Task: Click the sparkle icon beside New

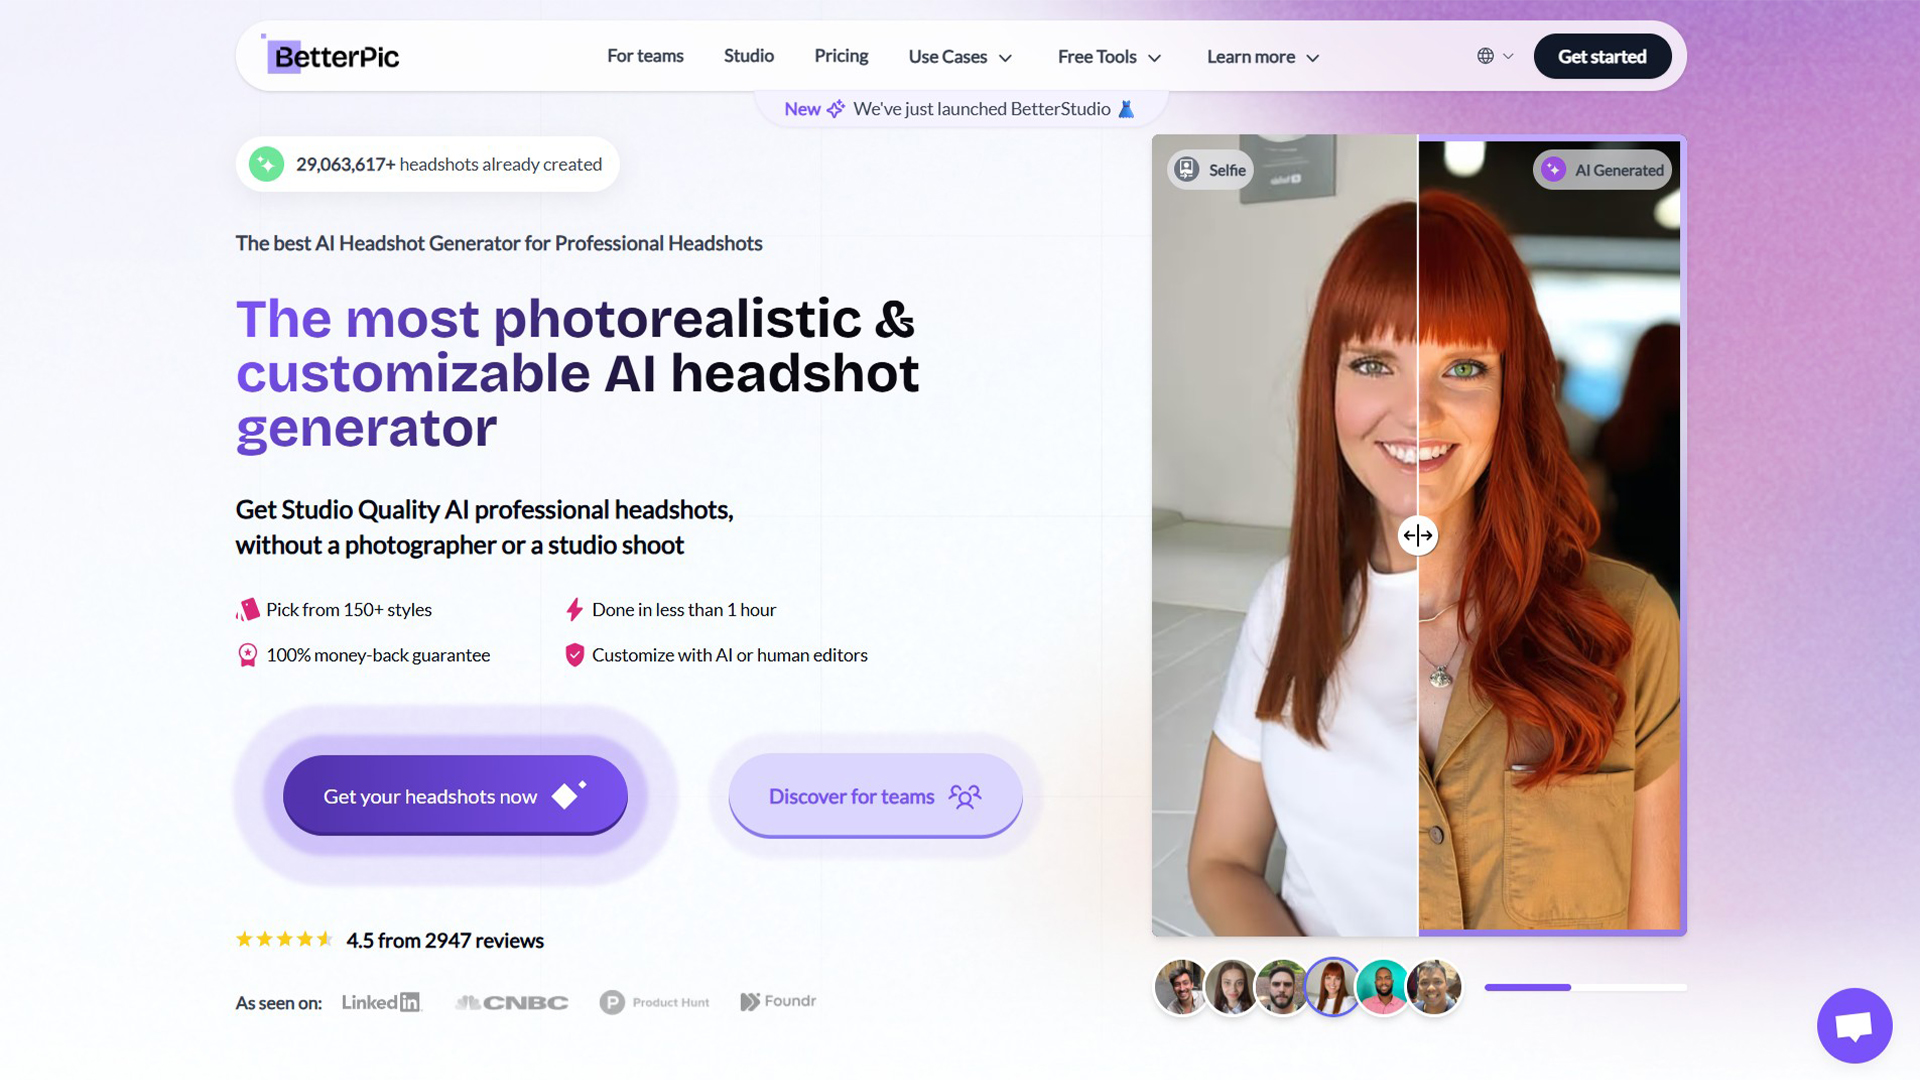Action: click(x=836, y=109)
